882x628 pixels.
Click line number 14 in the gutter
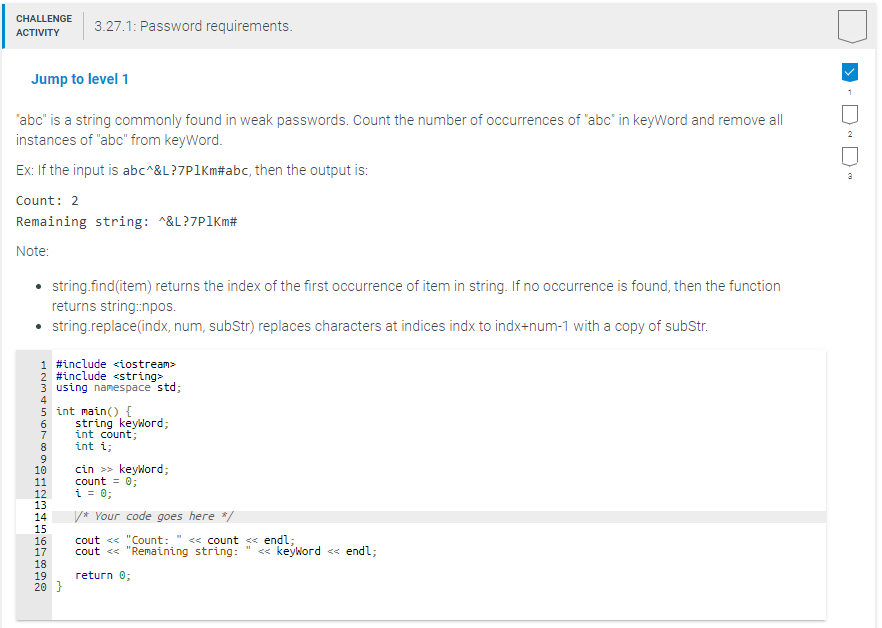(40, 517)
